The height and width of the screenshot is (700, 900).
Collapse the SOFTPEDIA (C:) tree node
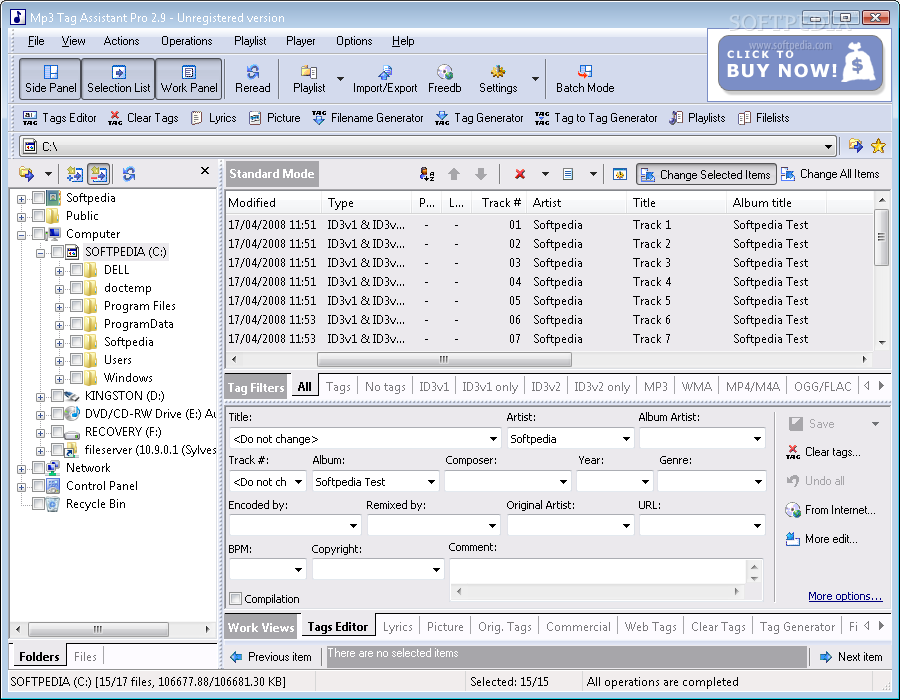[x=40, y=252]
